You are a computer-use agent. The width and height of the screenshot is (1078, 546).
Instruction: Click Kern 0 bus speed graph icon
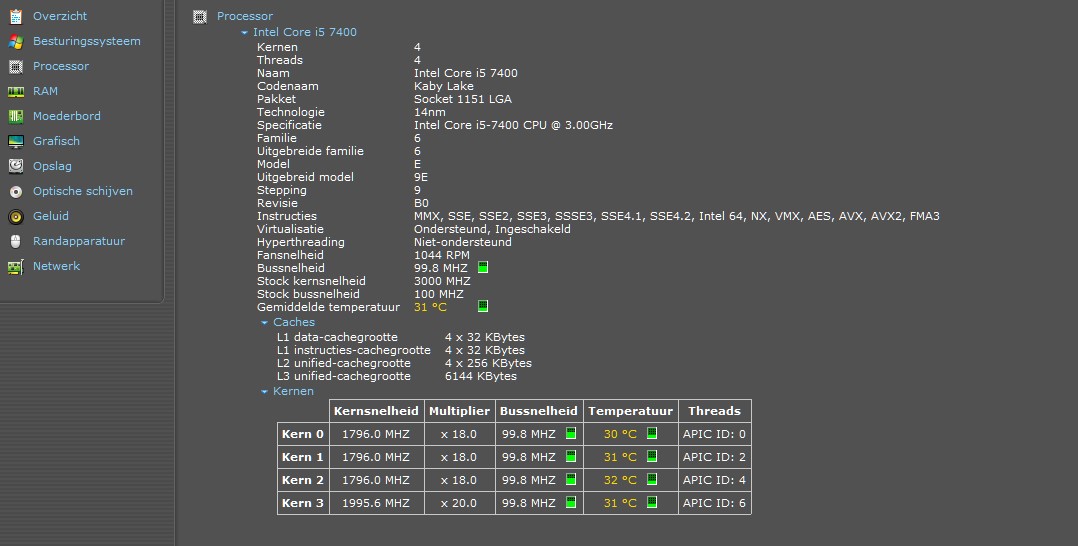[x=571, y=433]
